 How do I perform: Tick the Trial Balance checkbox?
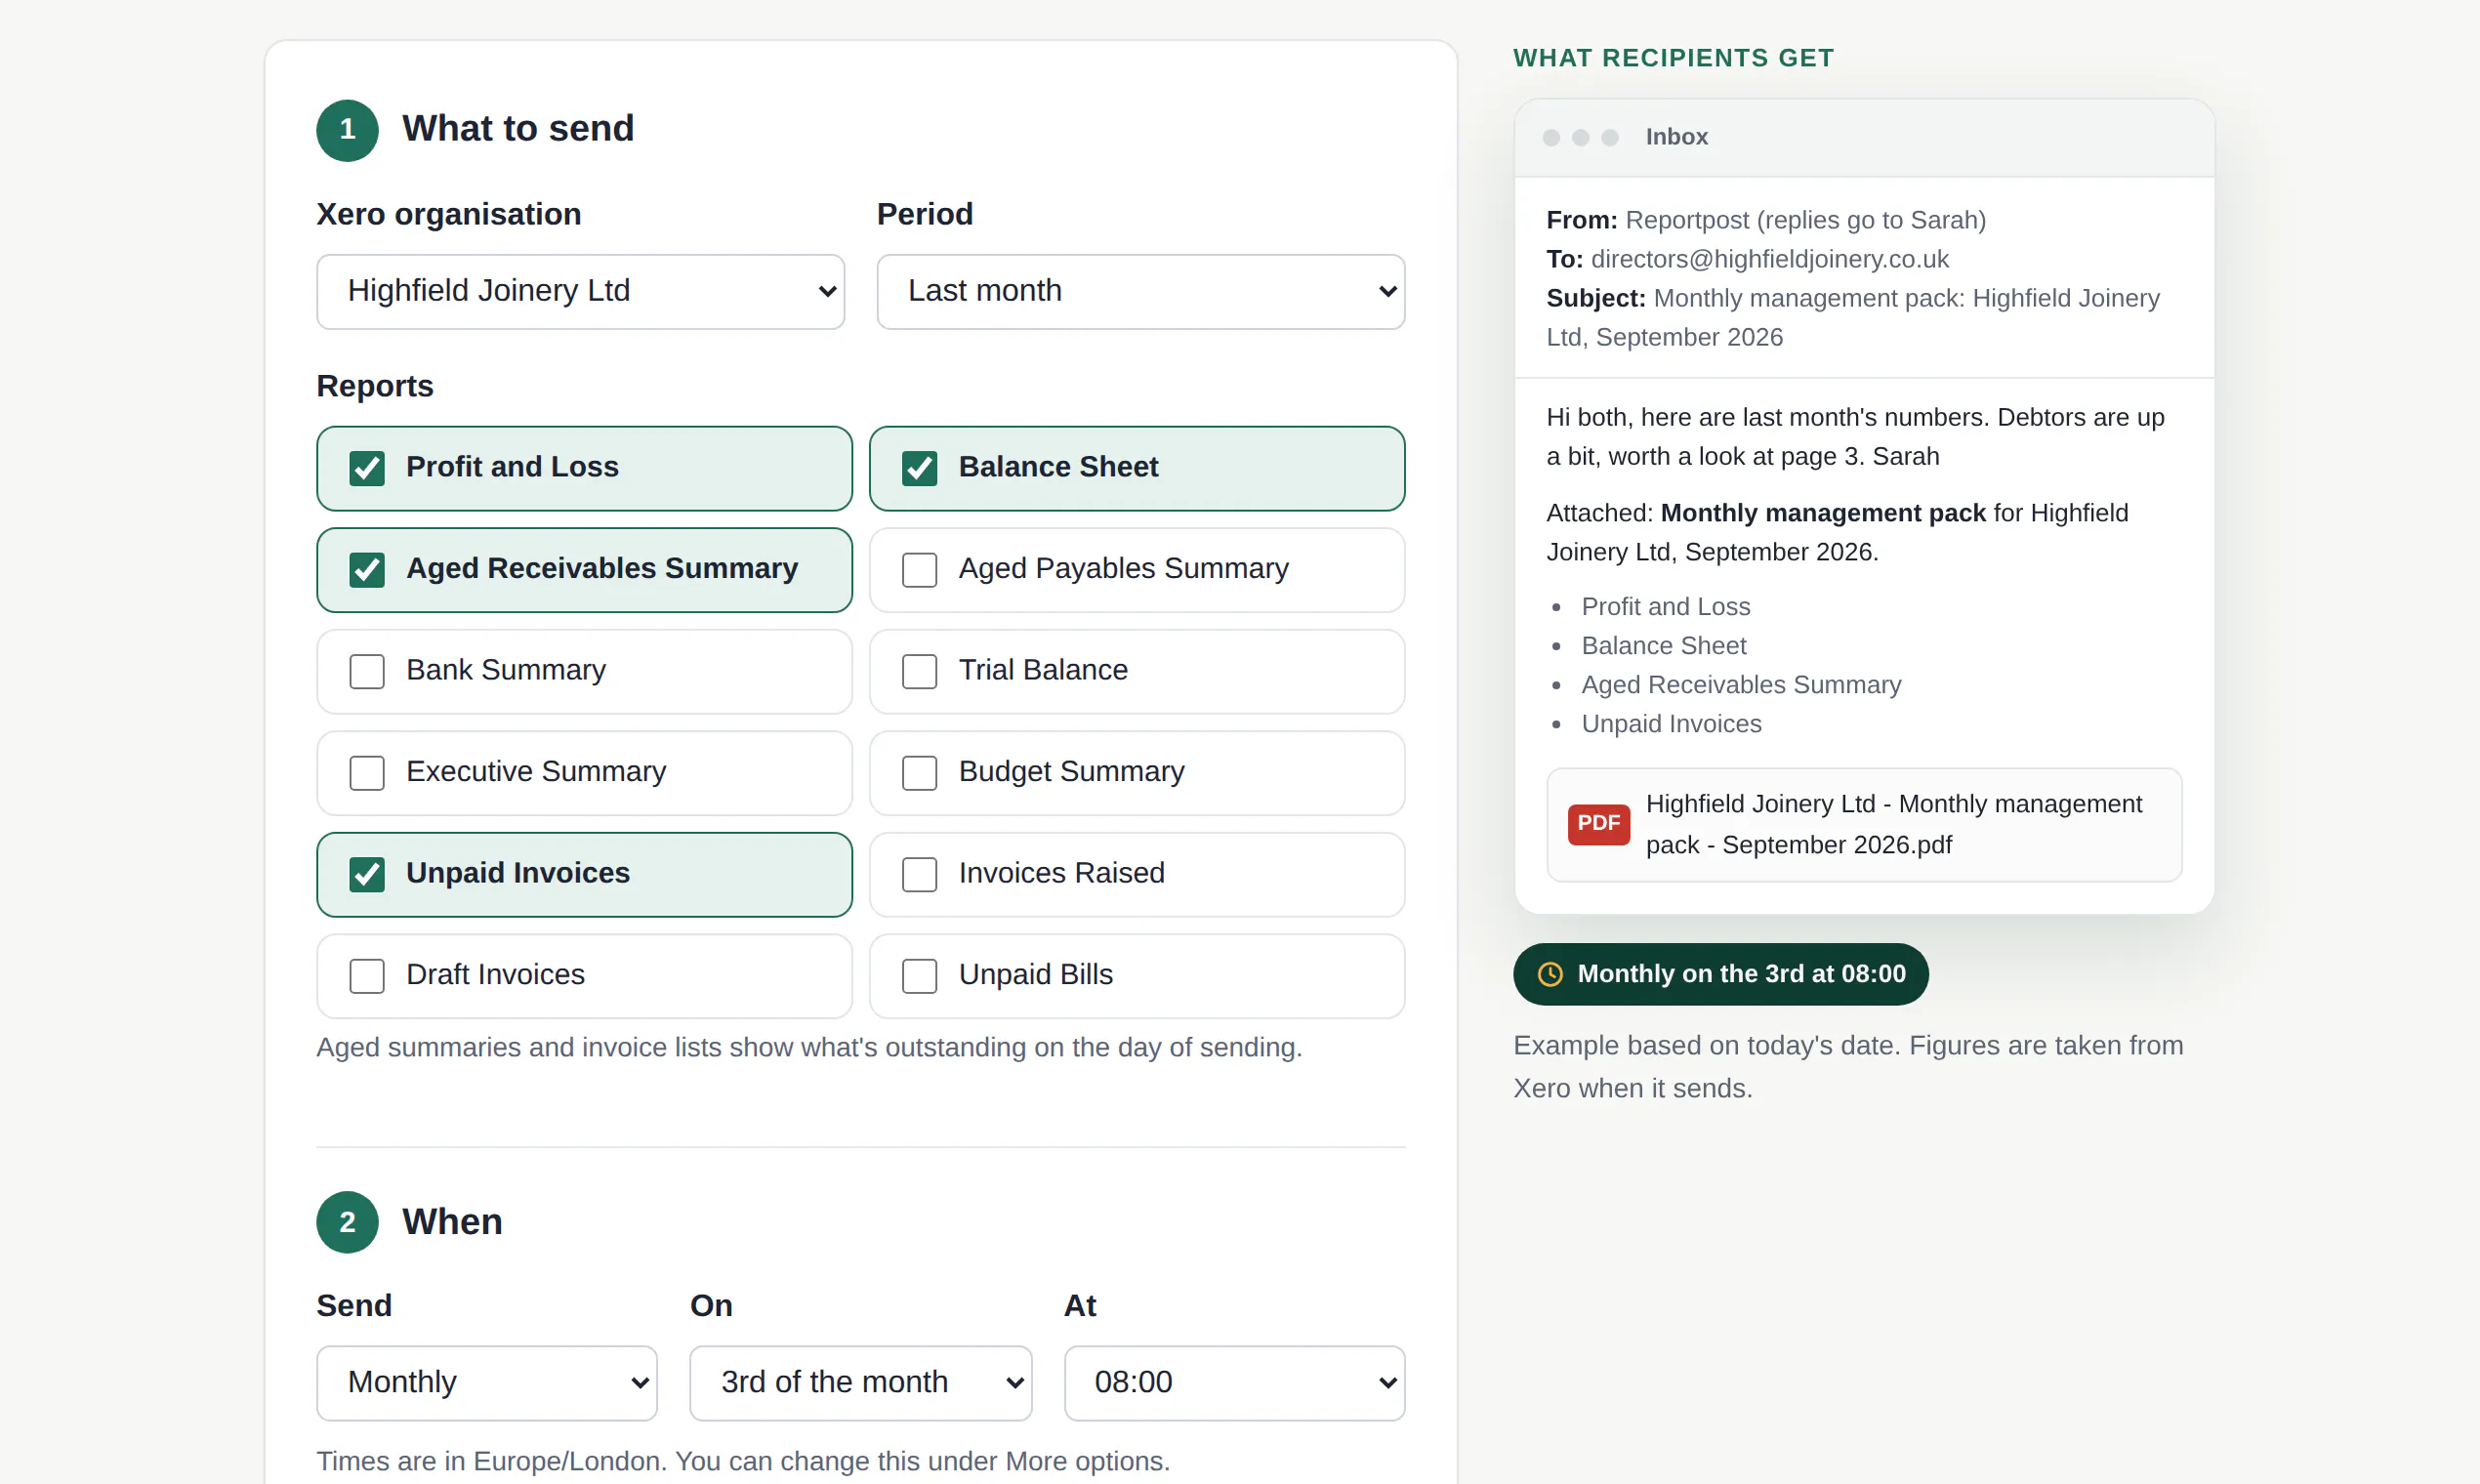[919, 671]
